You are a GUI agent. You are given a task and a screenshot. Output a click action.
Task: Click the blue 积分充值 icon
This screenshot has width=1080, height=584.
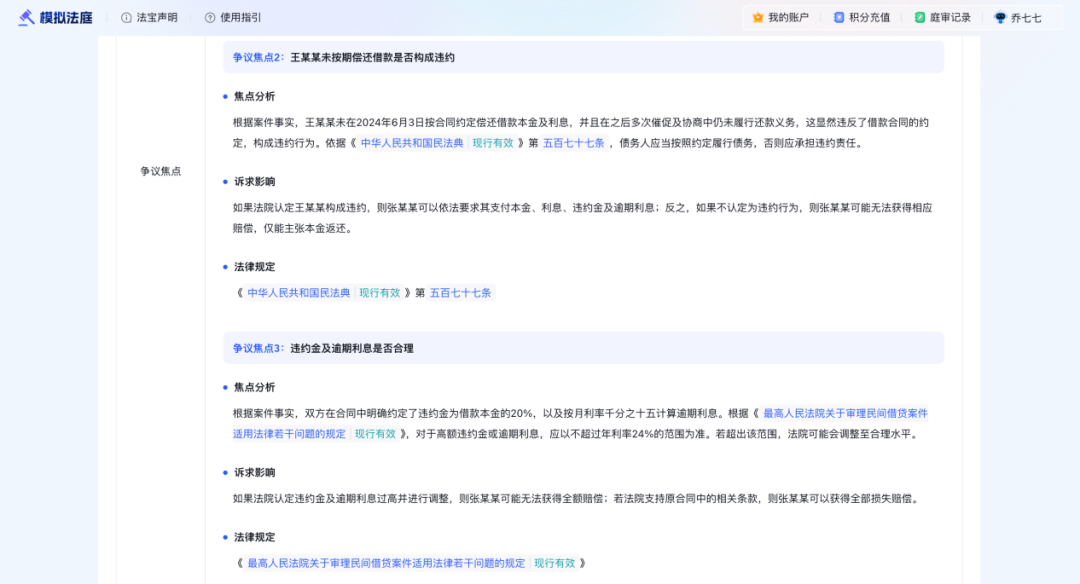click(x=839, y=18)
